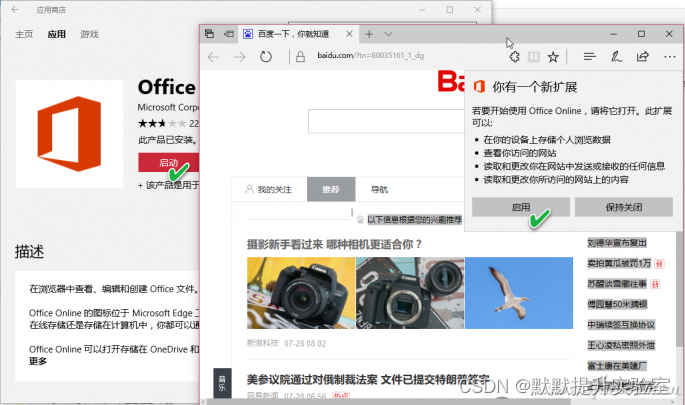Viewport: 685px width, 405px height.
Task: Click Edge back navigation arrow
Action: pos(213,57)
